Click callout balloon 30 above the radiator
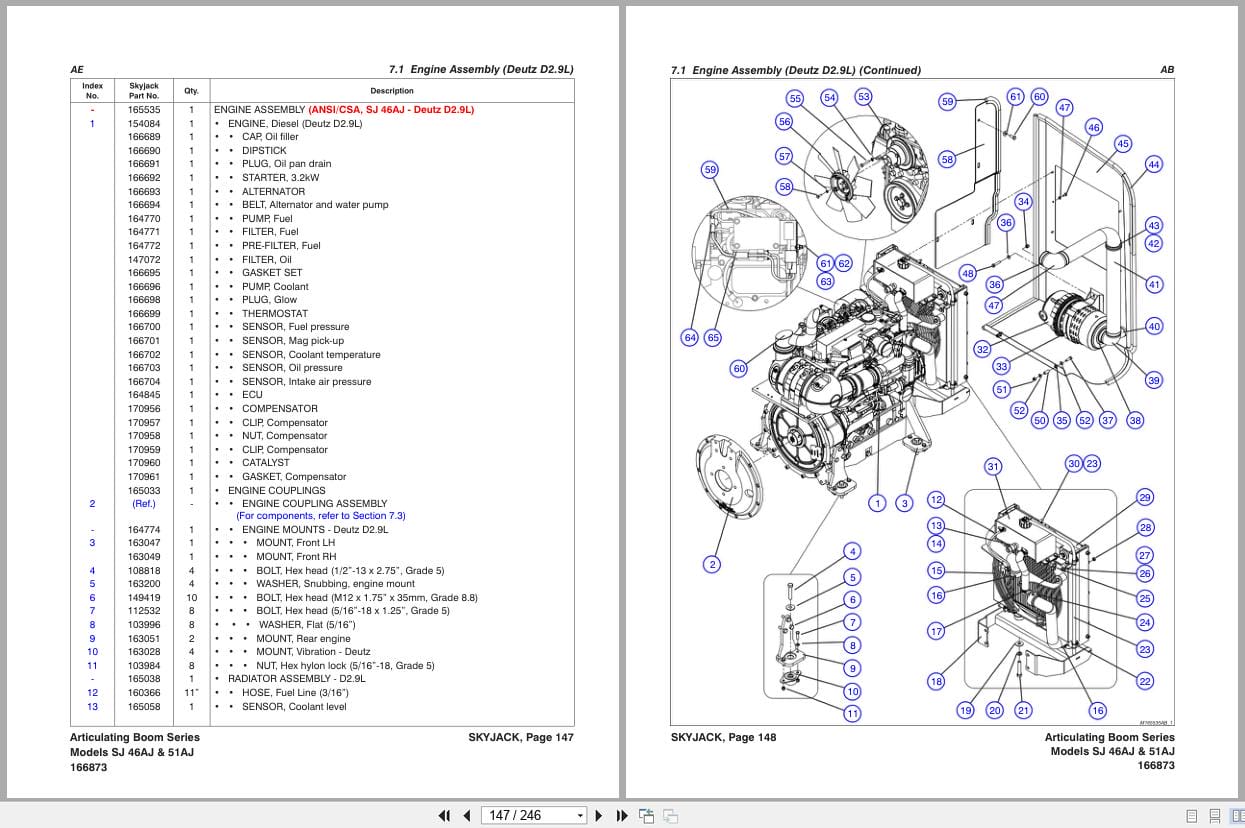Screen dimensions: 1245x828 [1074, 464]
